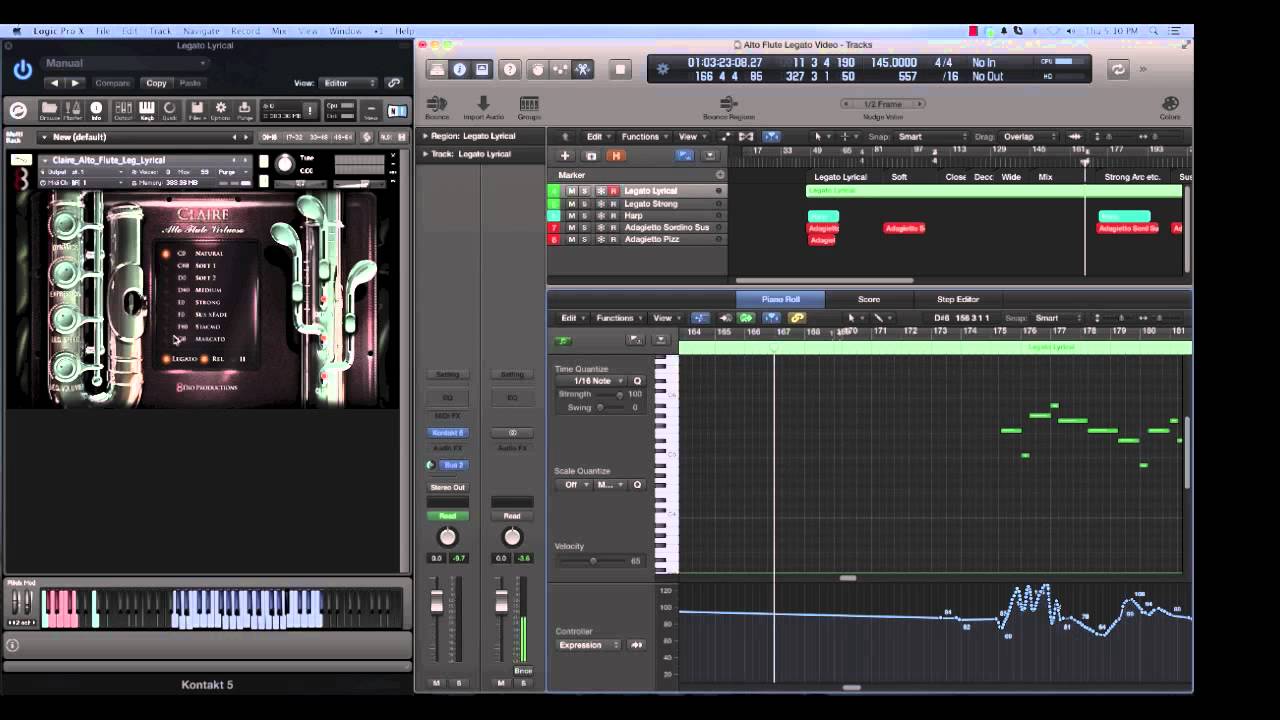Open the 1/16 Note quantize dropdown
Viewport: 1280px width, 720px height.
pyautogui.click(x=592, y=381)
